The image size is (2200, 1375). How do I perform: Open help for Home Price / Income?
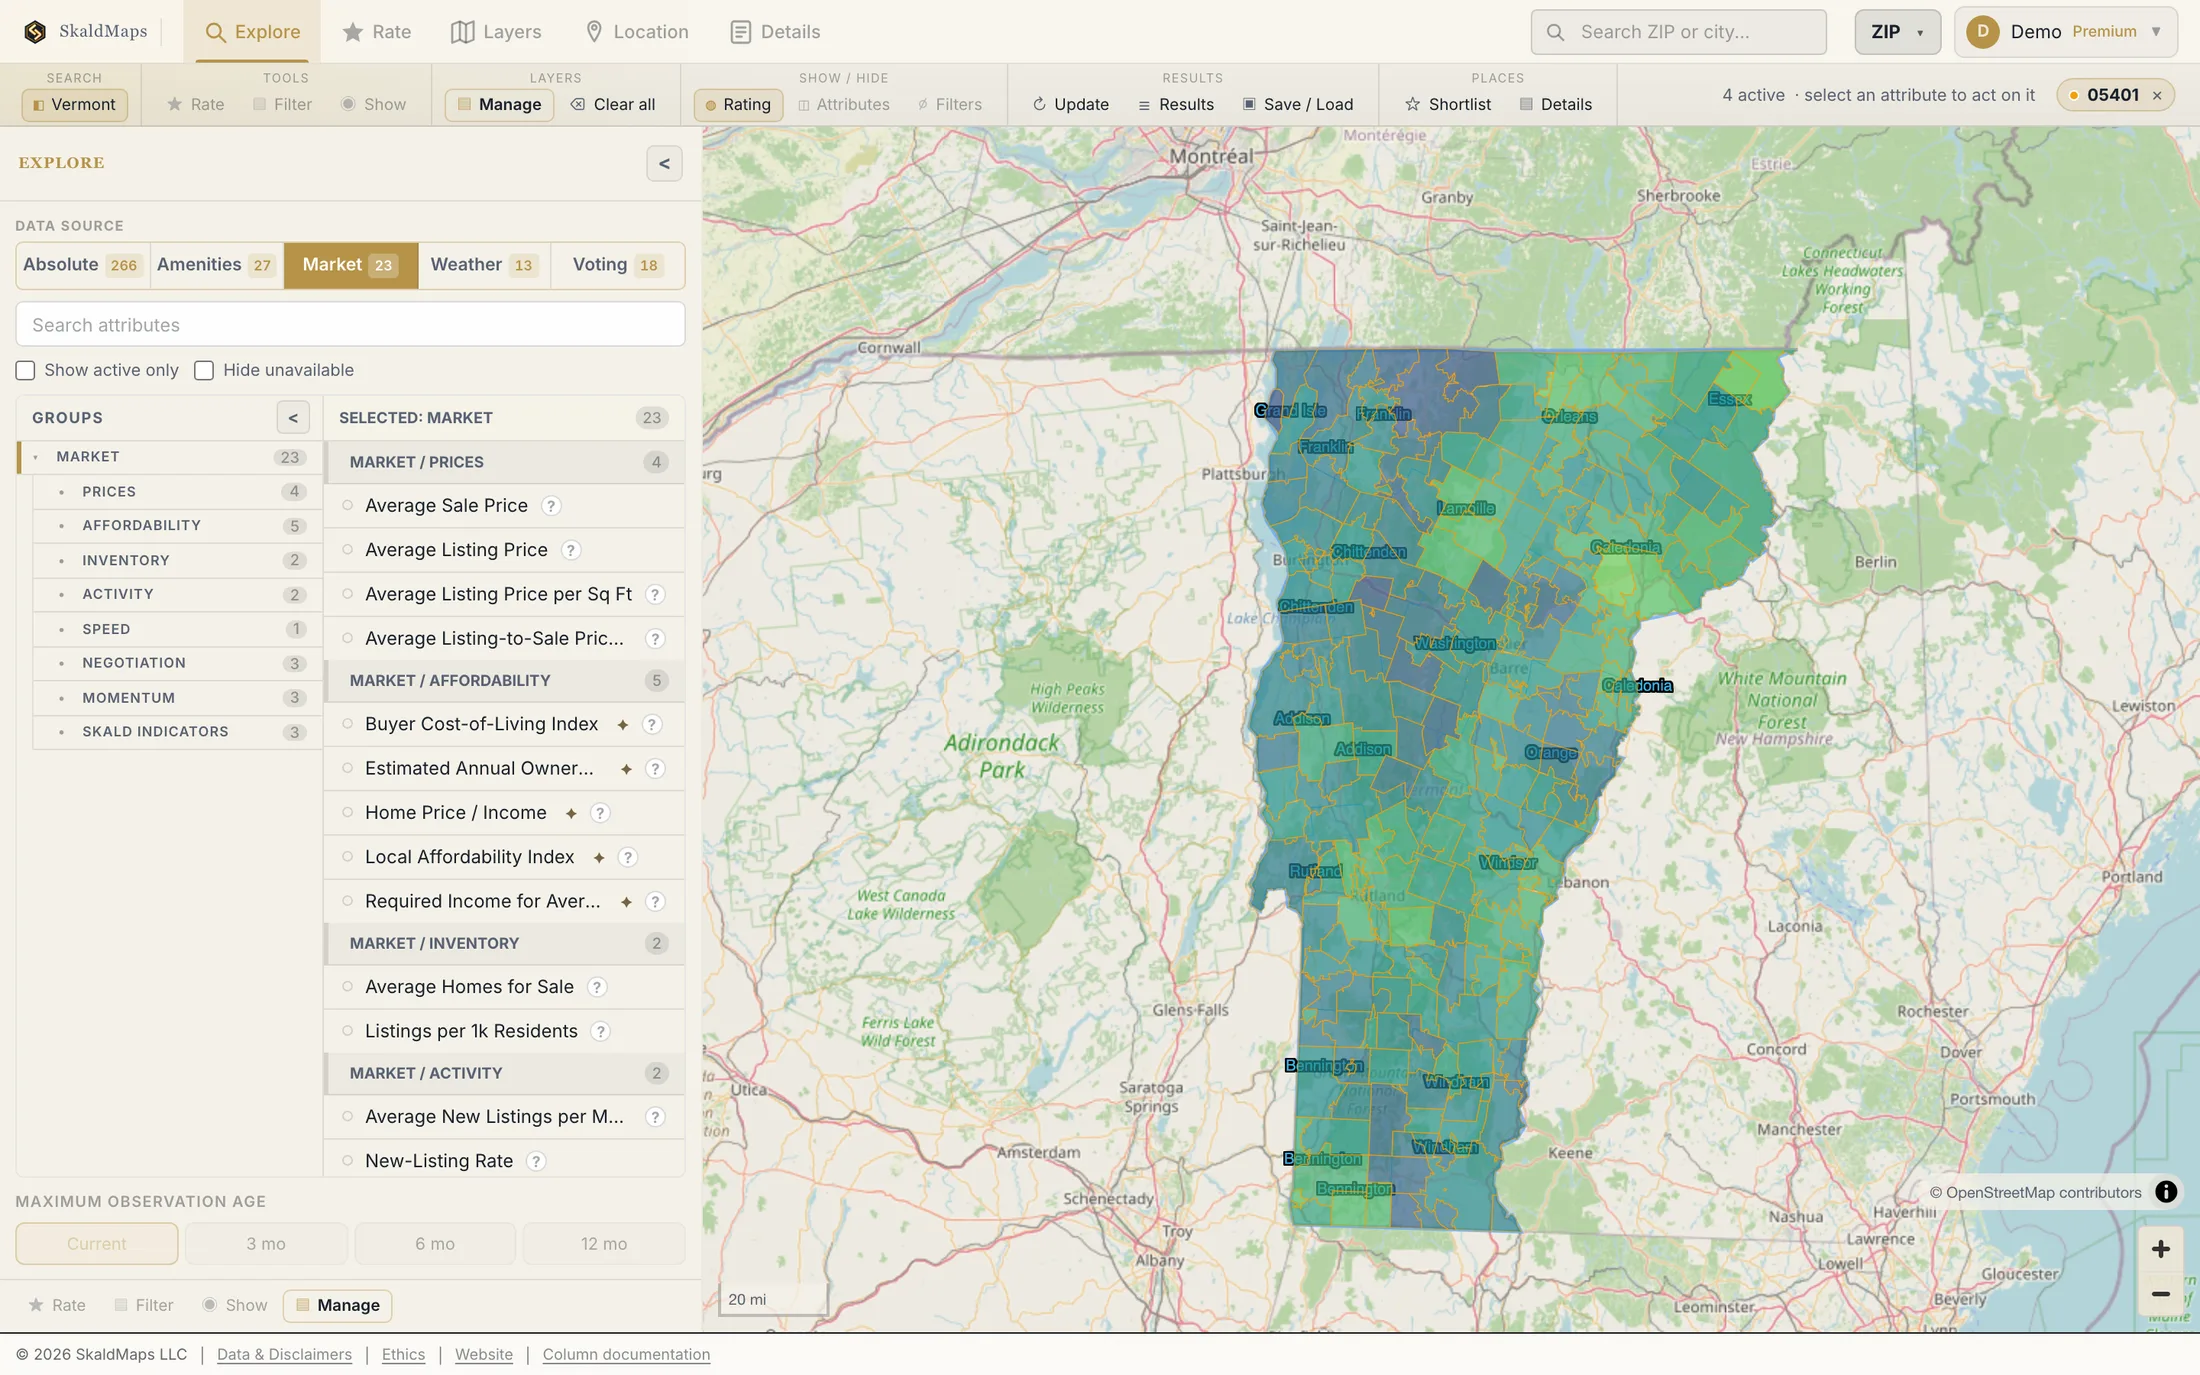coord(600,813)
